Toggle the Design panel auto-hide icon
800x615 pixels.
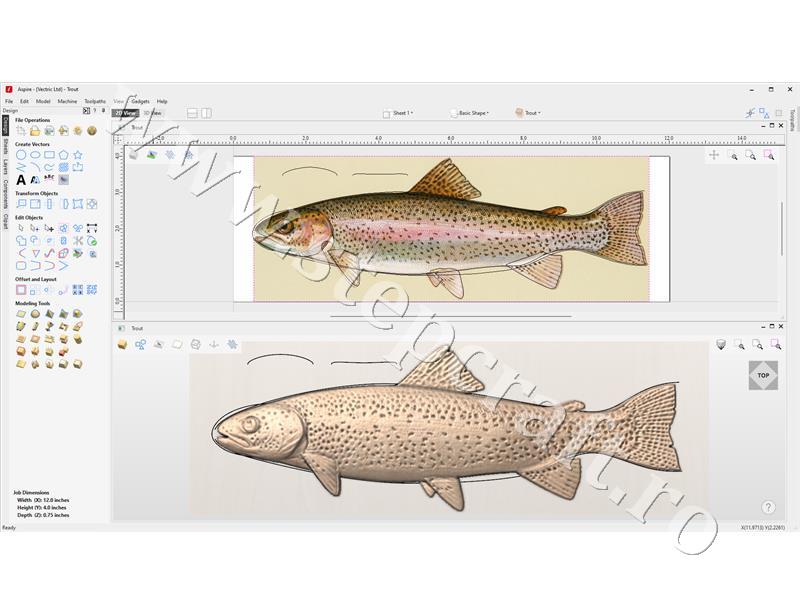point(86,110)
